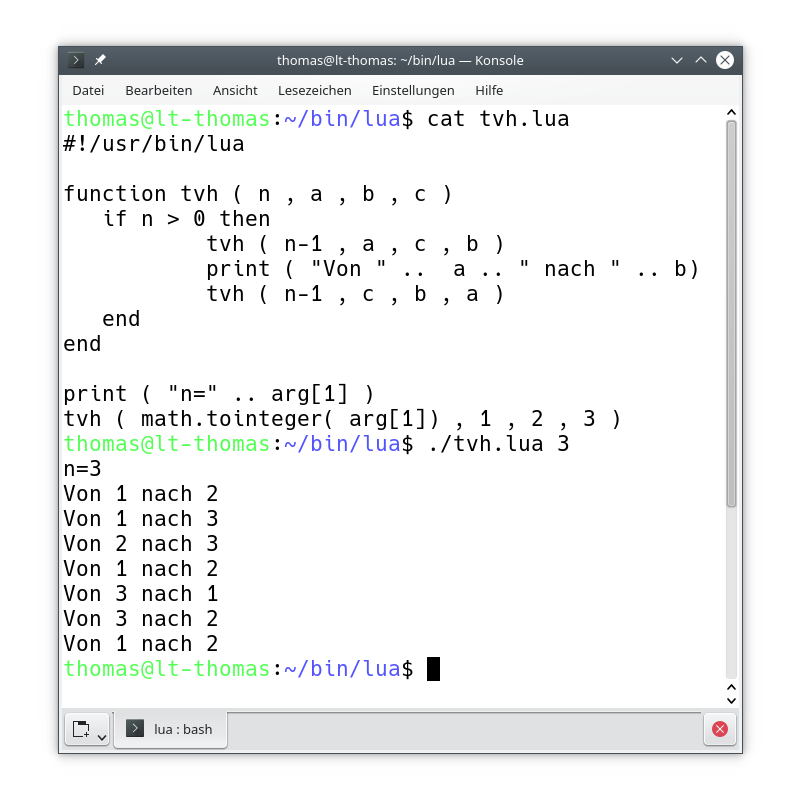
Task: Open the Hilfe menu
Action: tap(489, 90)
